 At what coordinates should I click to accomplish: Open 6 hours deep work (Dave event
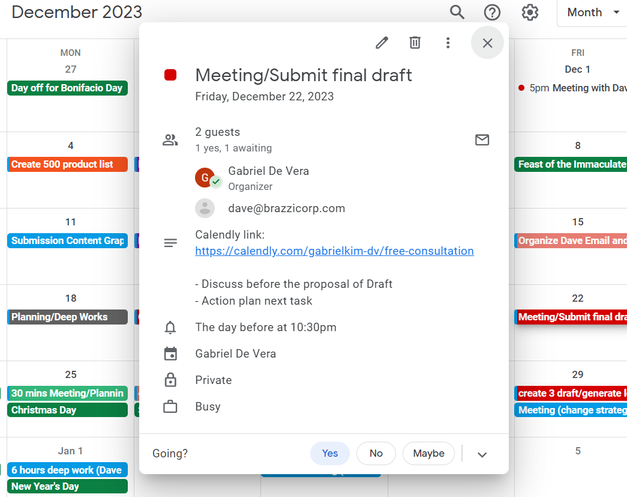[x=68, y=470]
